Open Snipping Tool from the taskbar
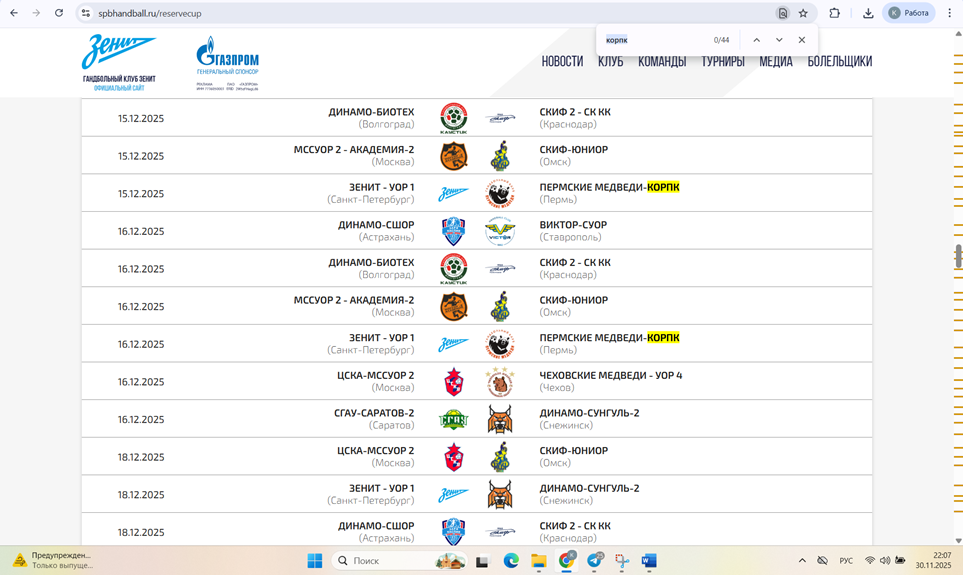Viewport: 963px width, 575px height. [x=622, y=560]
